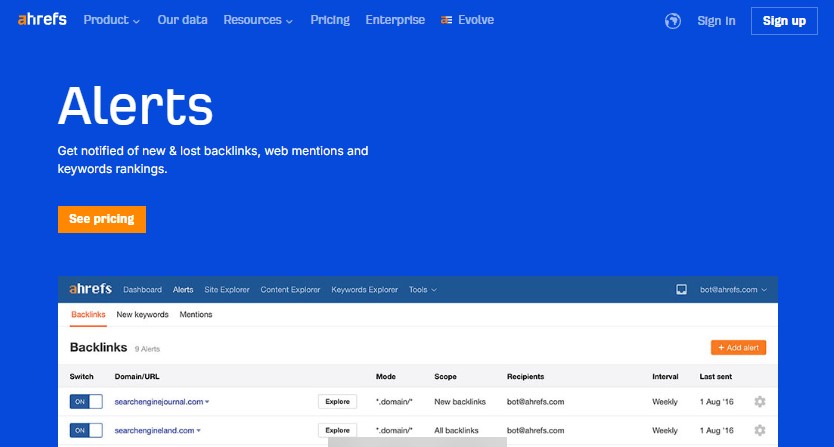Toggle the ON switch for searchengineland.com
The height and width of the screenshot is (447, 834).
pyautogui.click(x=86, y=430)
